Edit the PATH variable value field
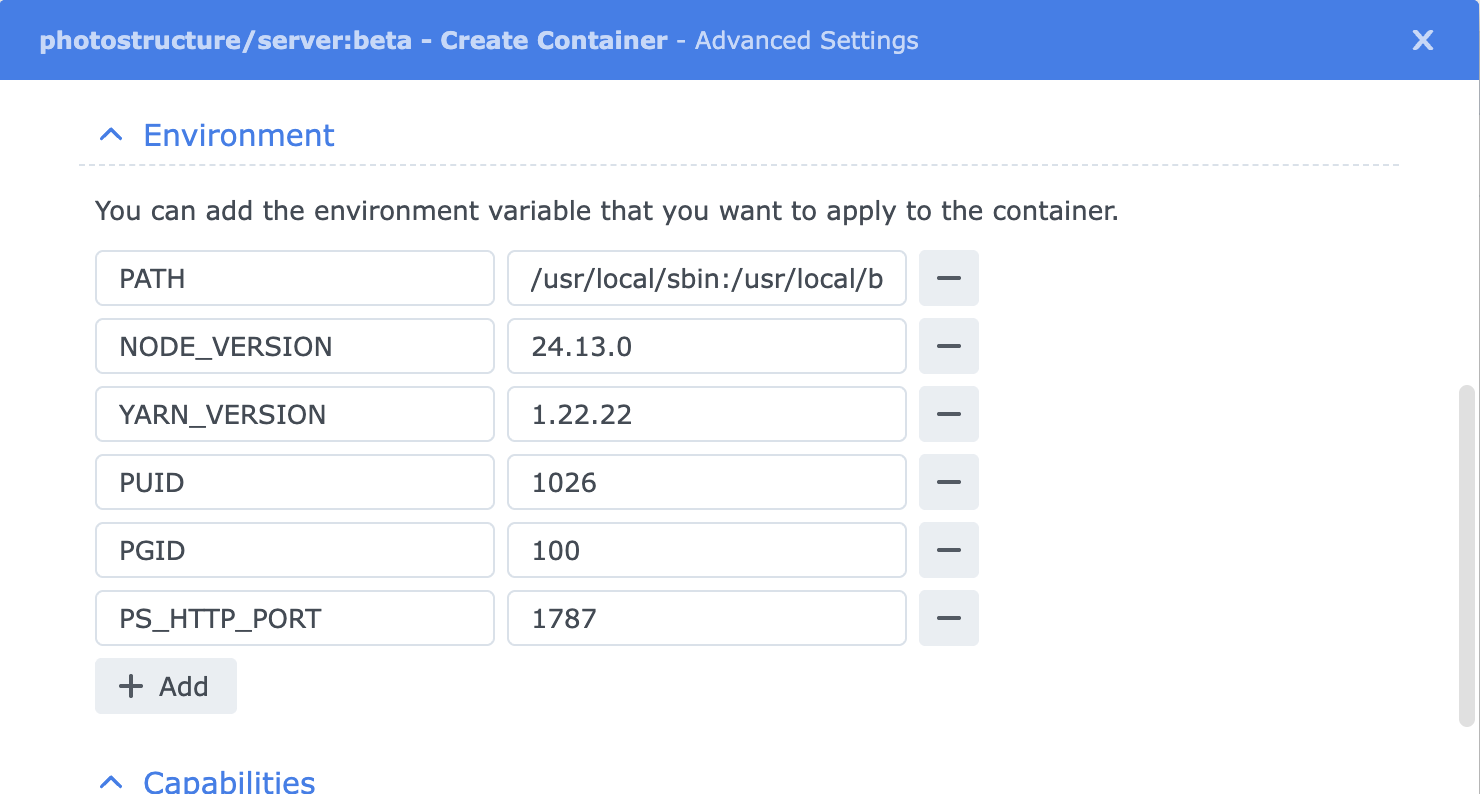Viewport: 1480px width, 794px height. tap(705, 278)
